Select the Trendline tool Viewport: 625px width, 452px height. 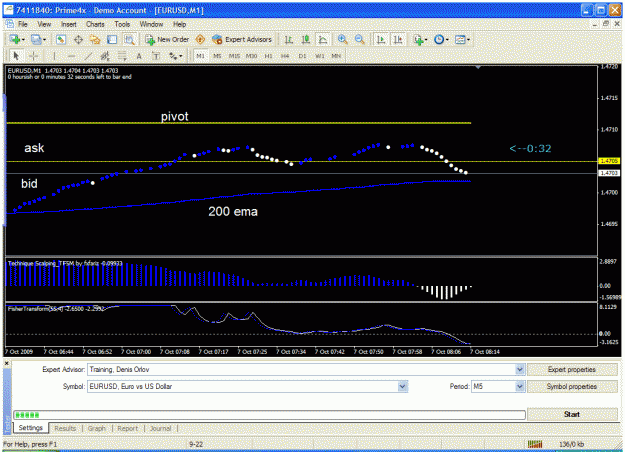point(88,56)
